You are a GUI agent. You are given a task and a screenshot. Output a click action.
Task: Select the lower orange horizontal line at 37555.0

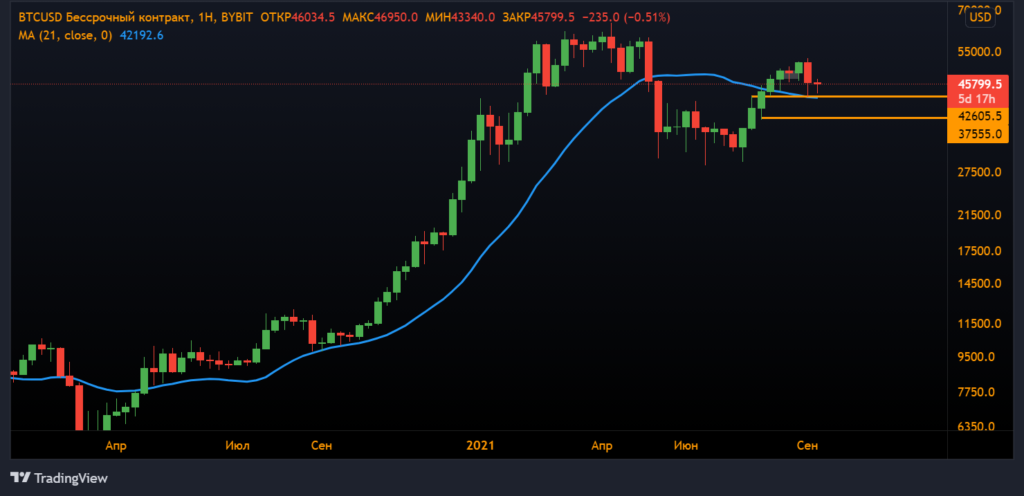(854, 118)
